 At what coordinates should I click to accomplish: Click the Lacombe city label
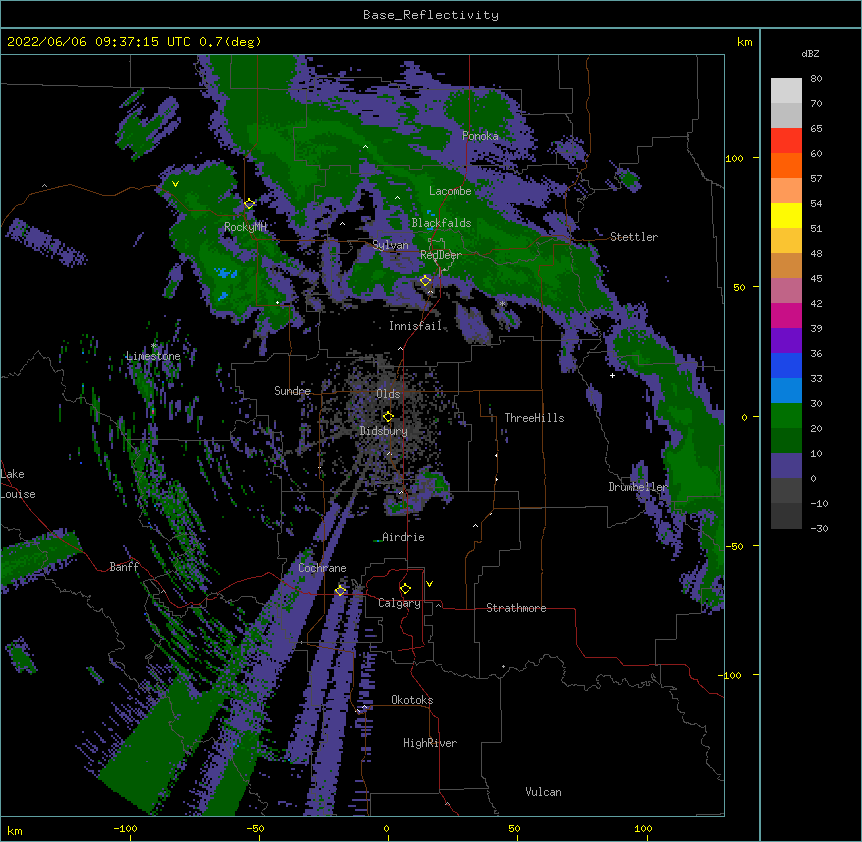450,191
